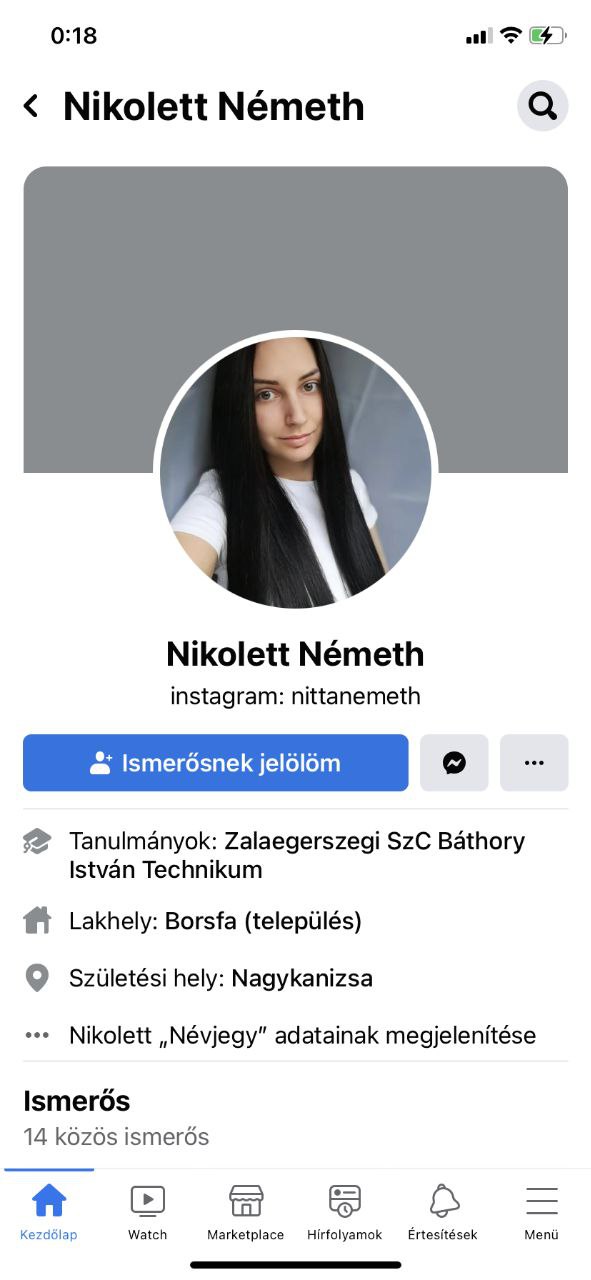
Task: Switch to the Watch tab
Action: click(x=147, y=1211)
